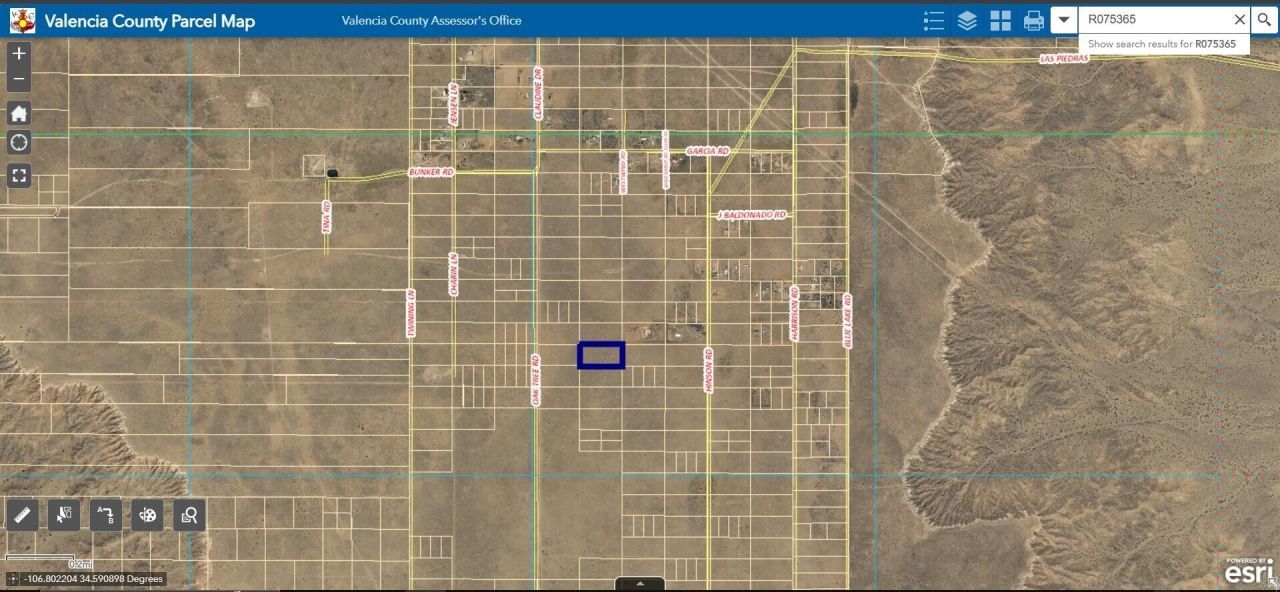Click the search box containing R075365
The width and height of the screenshot is (1280, 592).
point(1155,19)
